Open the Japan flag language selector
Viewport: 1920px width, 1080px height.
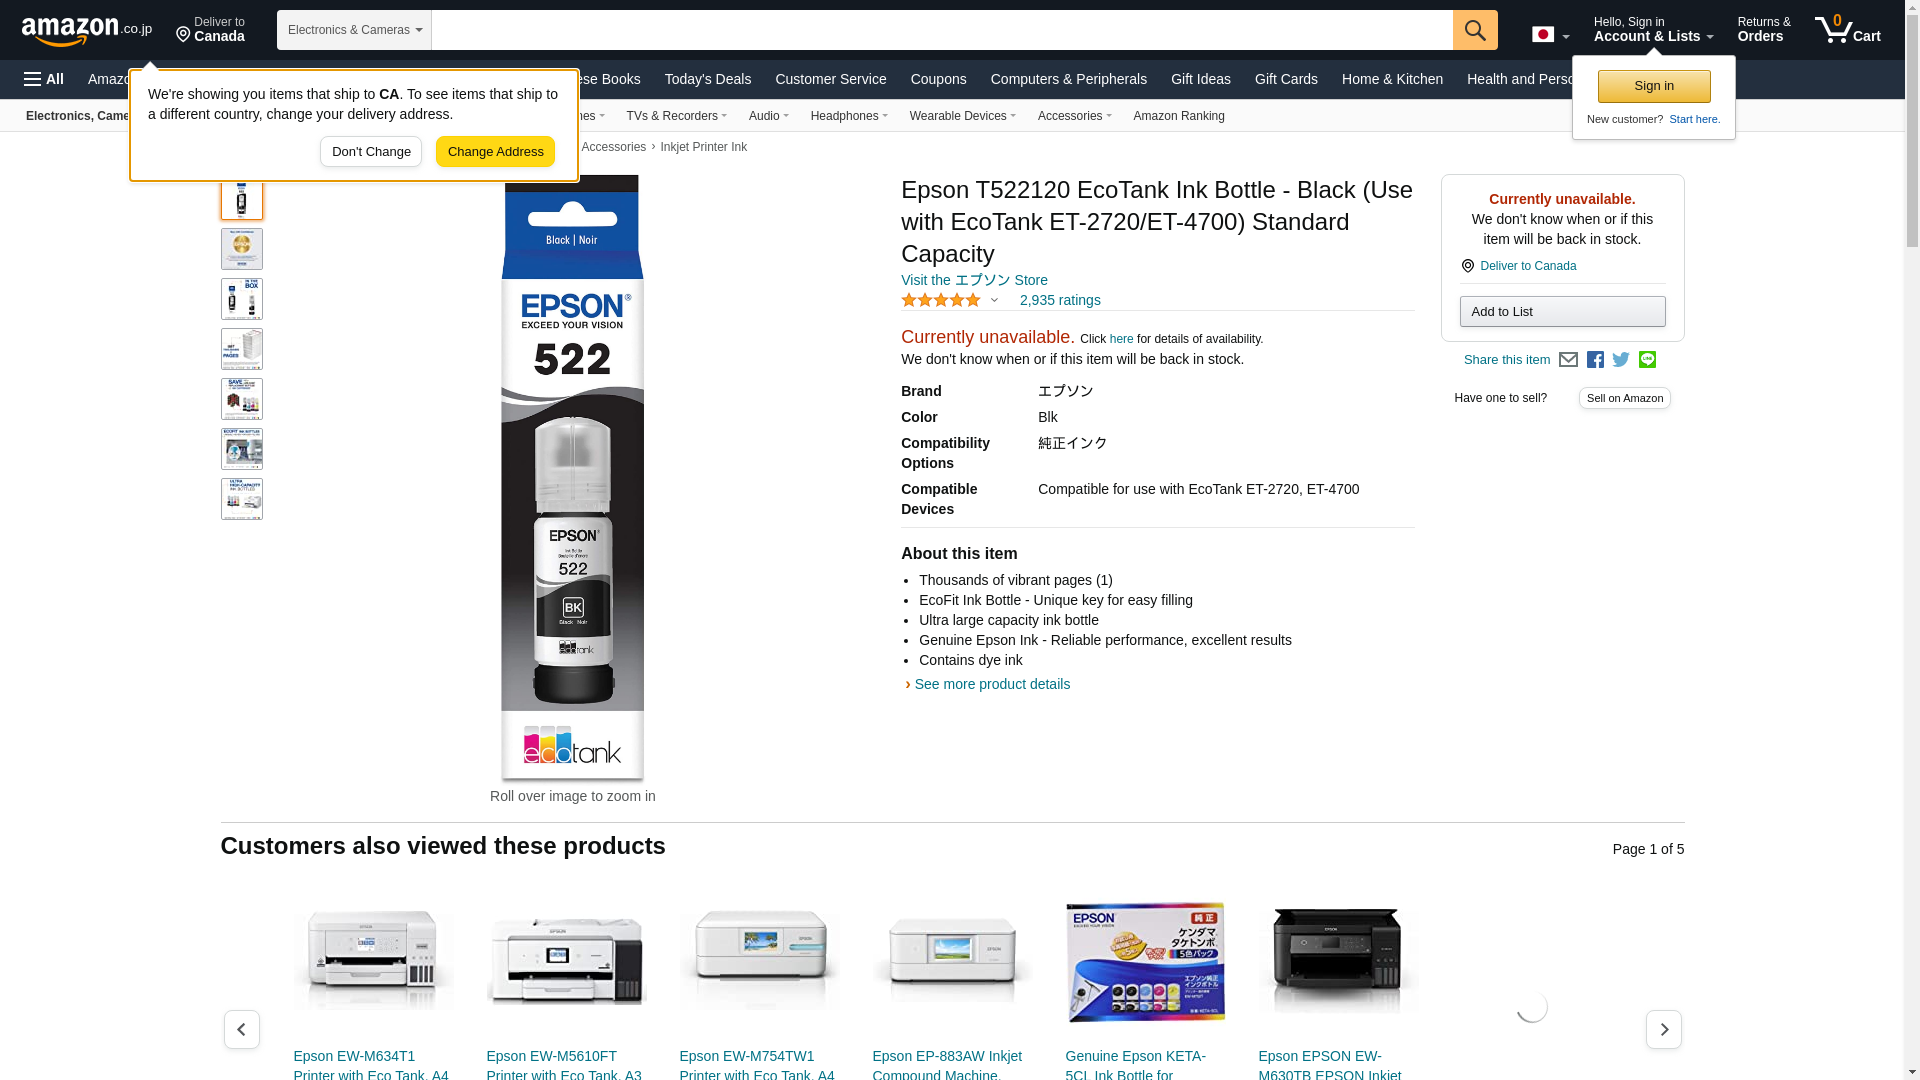[x=1550, y=35]
